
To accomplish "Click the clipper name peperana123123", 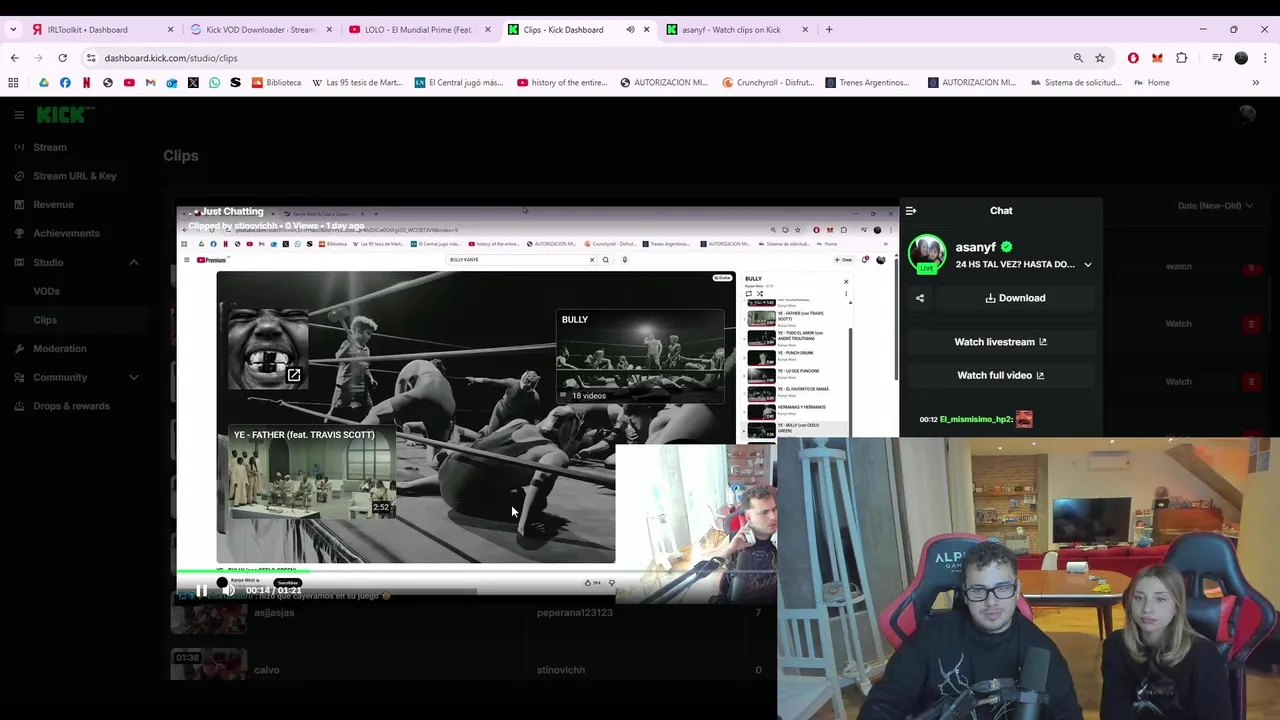I will pyautogui.click(x=574, y=613).
